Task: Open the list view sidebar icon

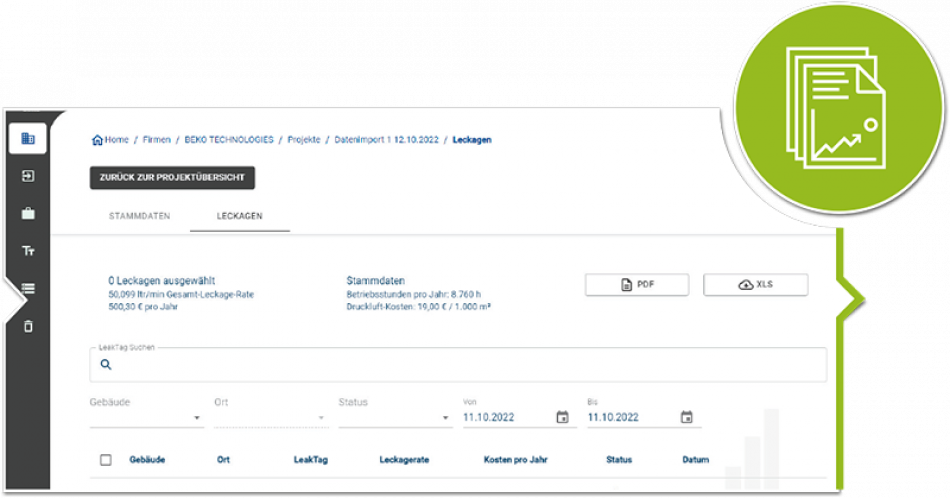Action: tap(28, 288)
